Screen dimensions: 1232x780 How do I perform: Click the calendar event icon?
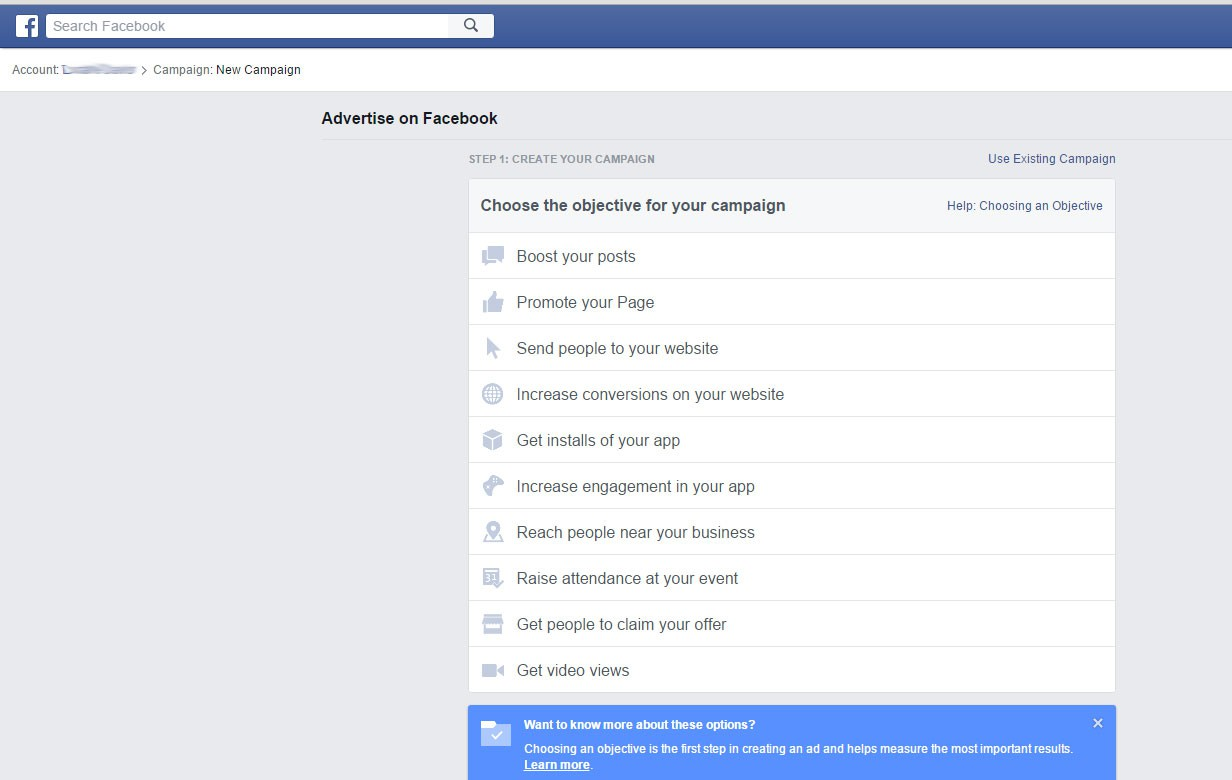[493, 578]
